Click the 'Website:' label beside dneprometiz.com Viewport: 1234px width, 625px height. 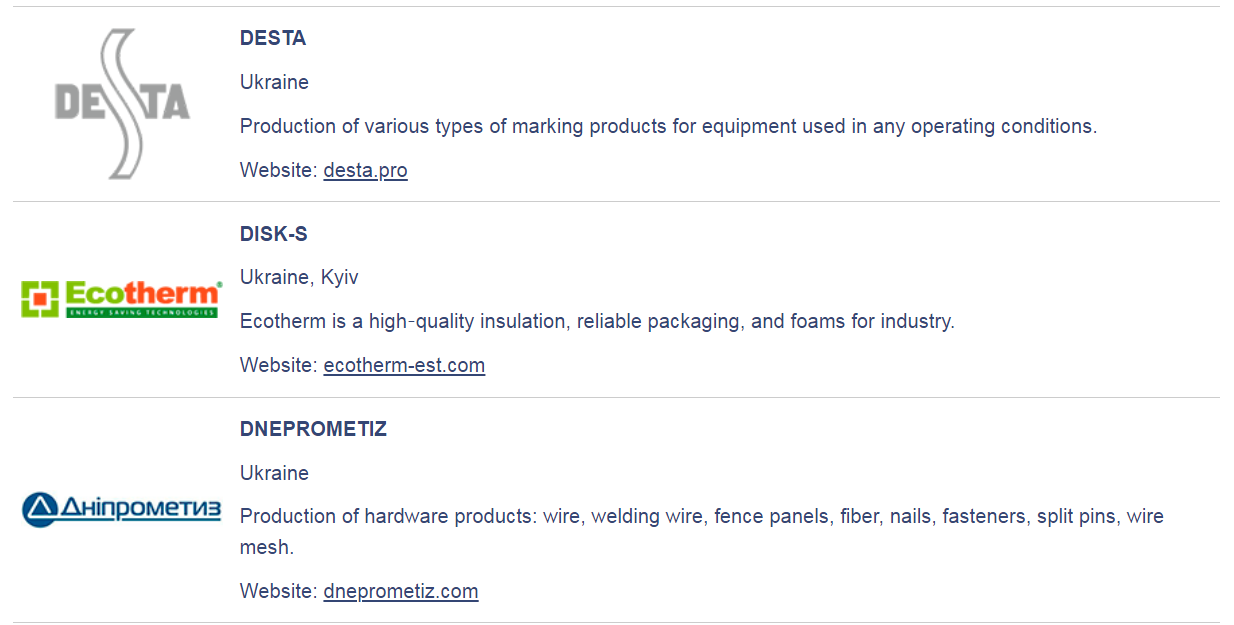[x=278, y=591]
